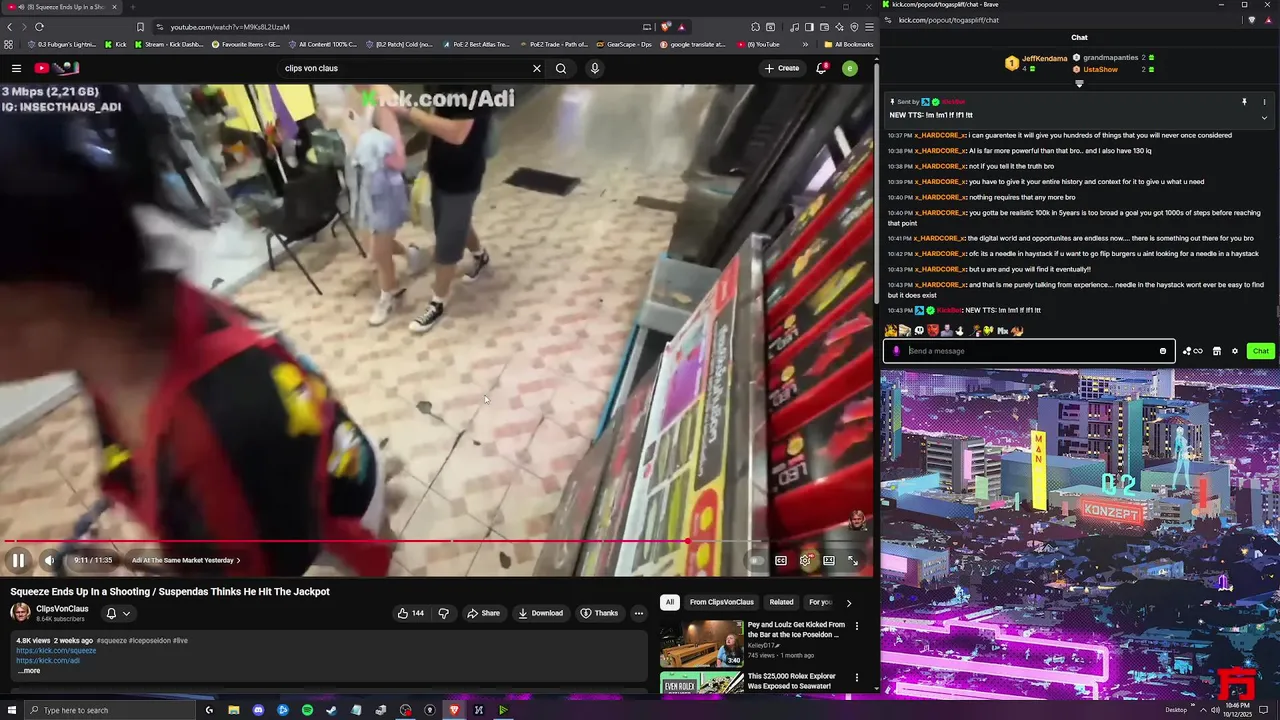Open the kick.com/squeeze description link
Image resolution: width=1280 pixels, height=720 pixels.
coord(56,651)
